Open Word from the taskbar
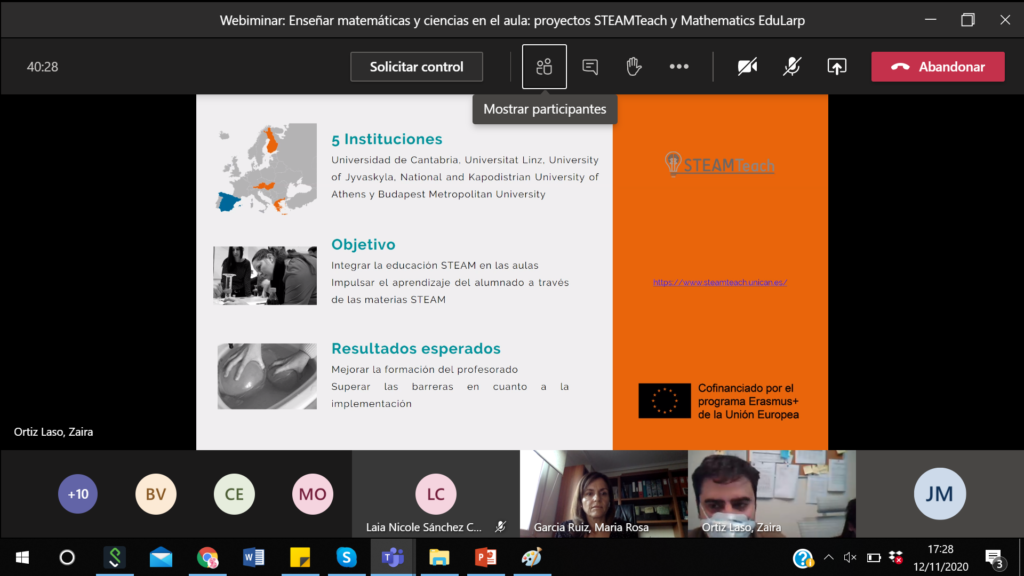Viewport: 1024px width, 576px height. (253, 557)
